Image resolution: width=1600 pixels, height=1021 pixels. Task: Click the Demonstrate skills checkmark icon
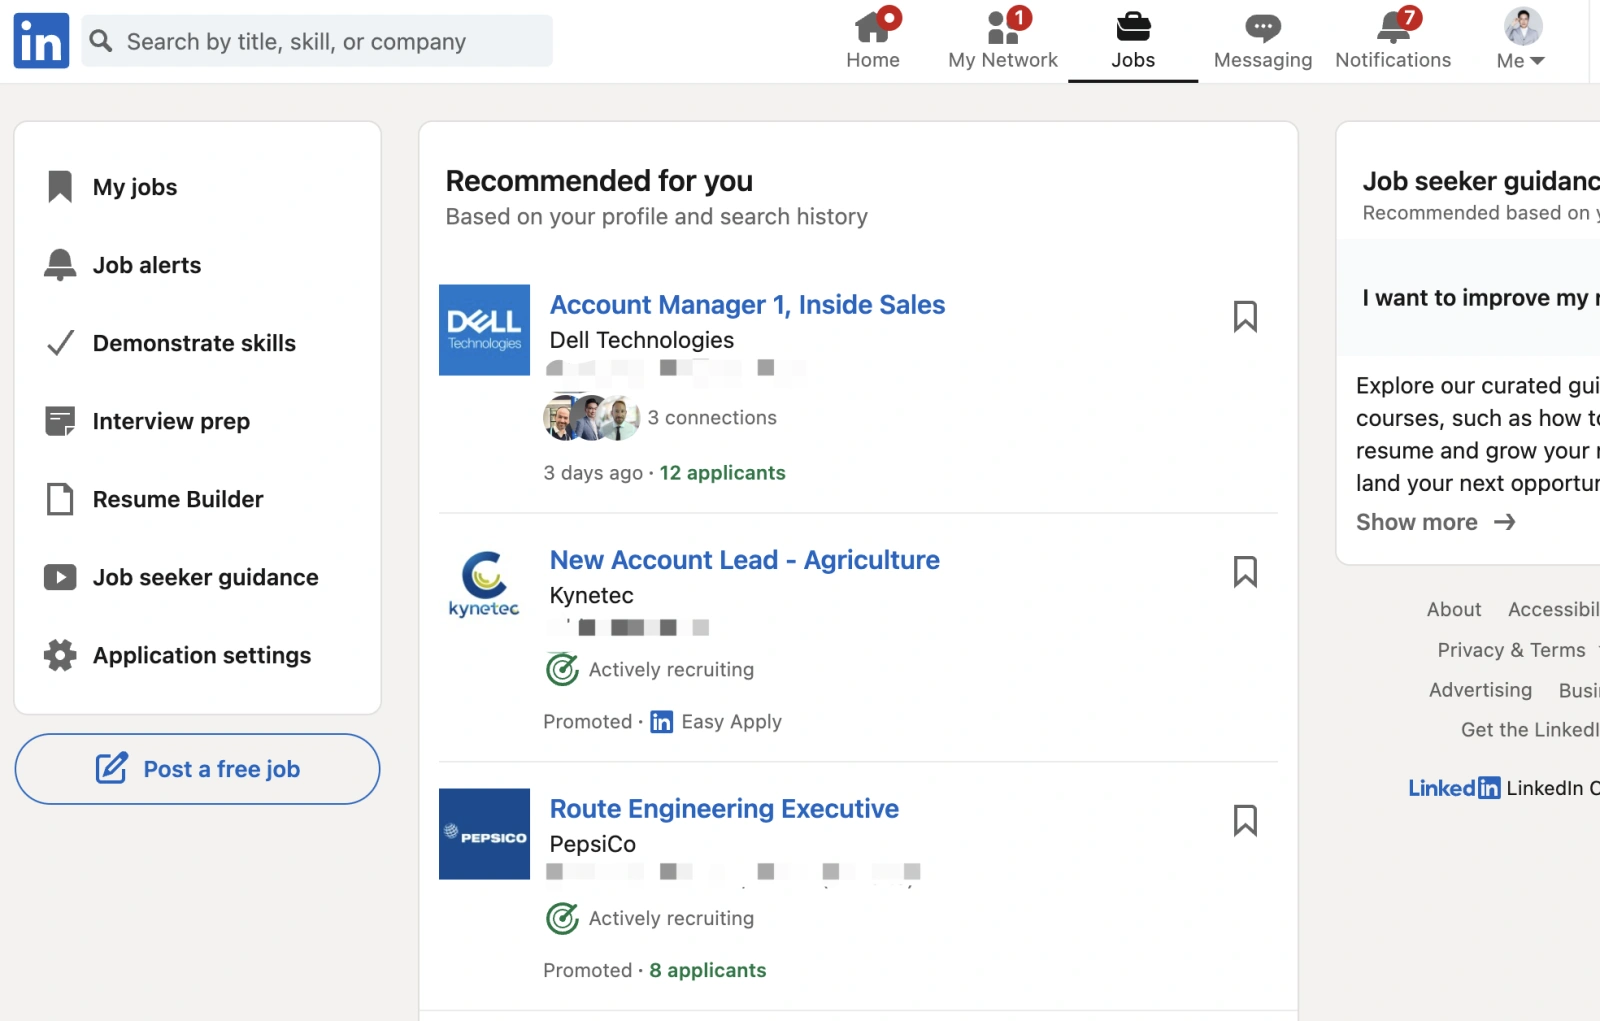point(60,343)
